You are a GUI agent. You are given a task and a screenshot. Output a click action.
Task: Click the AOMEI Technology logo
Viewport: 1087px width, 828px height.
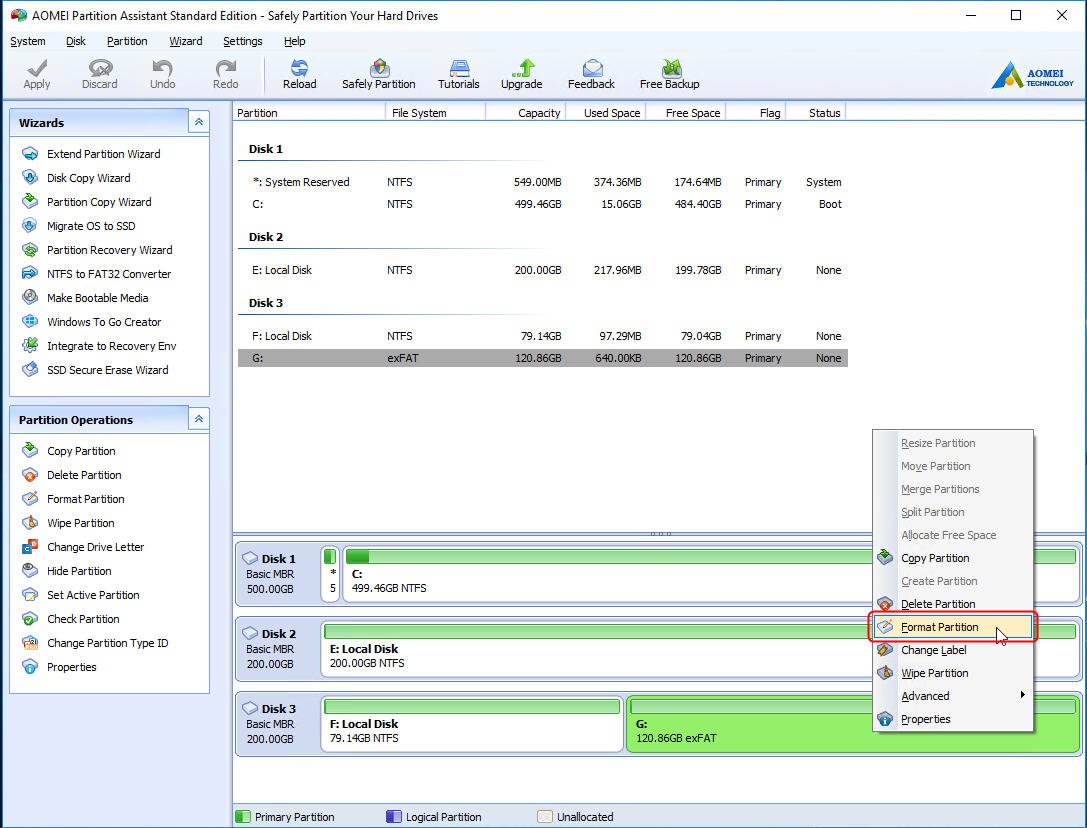pyautogui.click(x=1032, y=75)
